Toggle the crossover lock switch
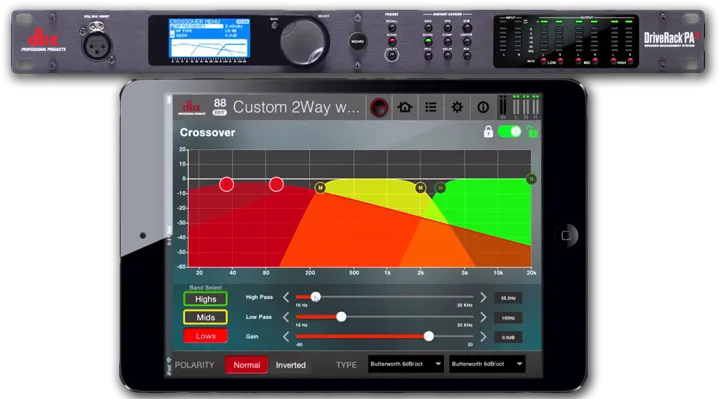 pyautogui.click(x=509, y=132)
